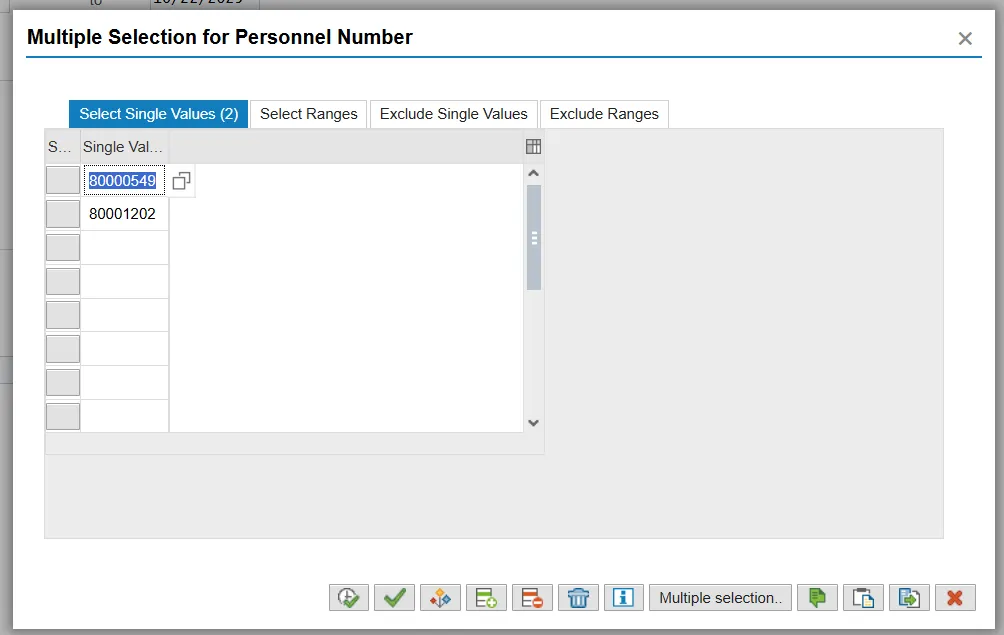
Task: Open the Exclude Single Values tab
Action: (453, 114)
